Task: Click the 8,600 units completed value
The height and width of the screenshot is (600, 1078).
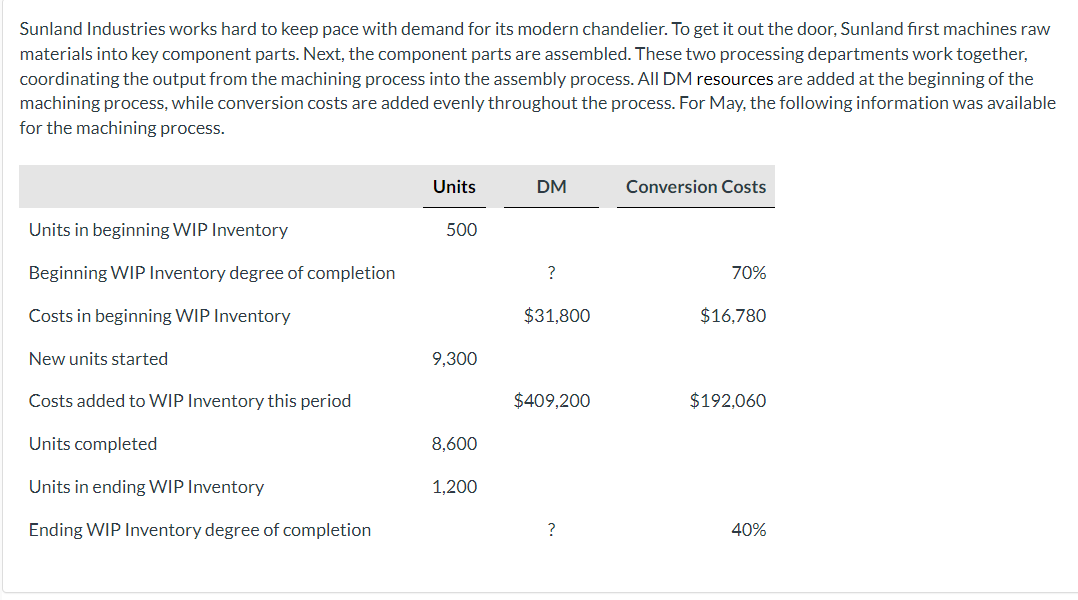Action: (x=454, y=444)
